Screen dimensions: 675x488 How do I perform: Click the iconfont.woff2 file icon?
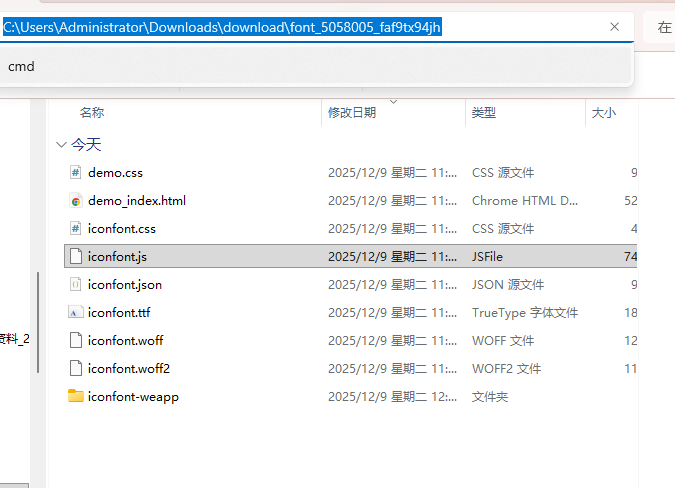click(75, 368)
